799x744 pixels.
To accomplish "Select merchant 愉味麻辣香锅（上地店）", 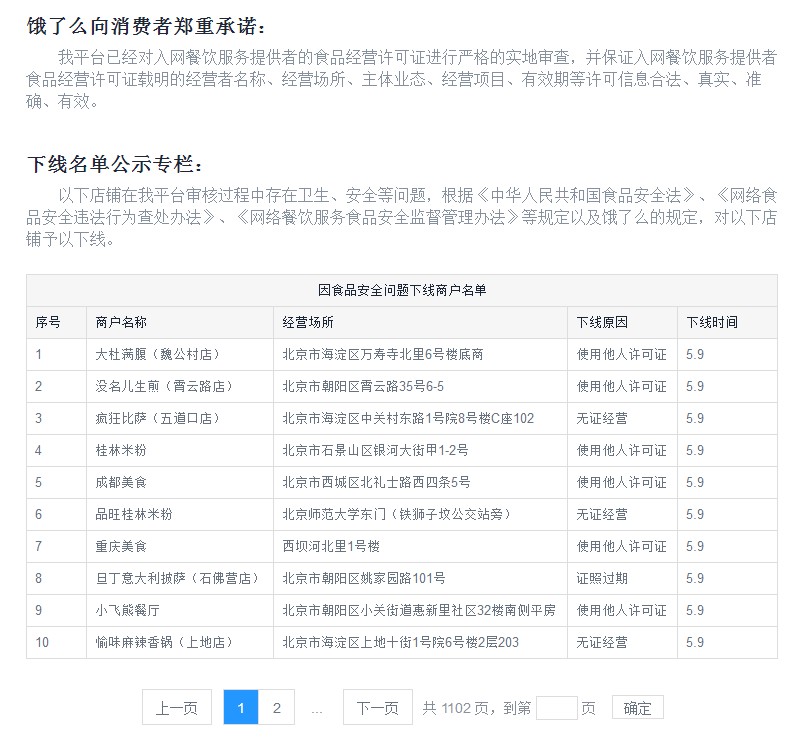I will 166,642.
